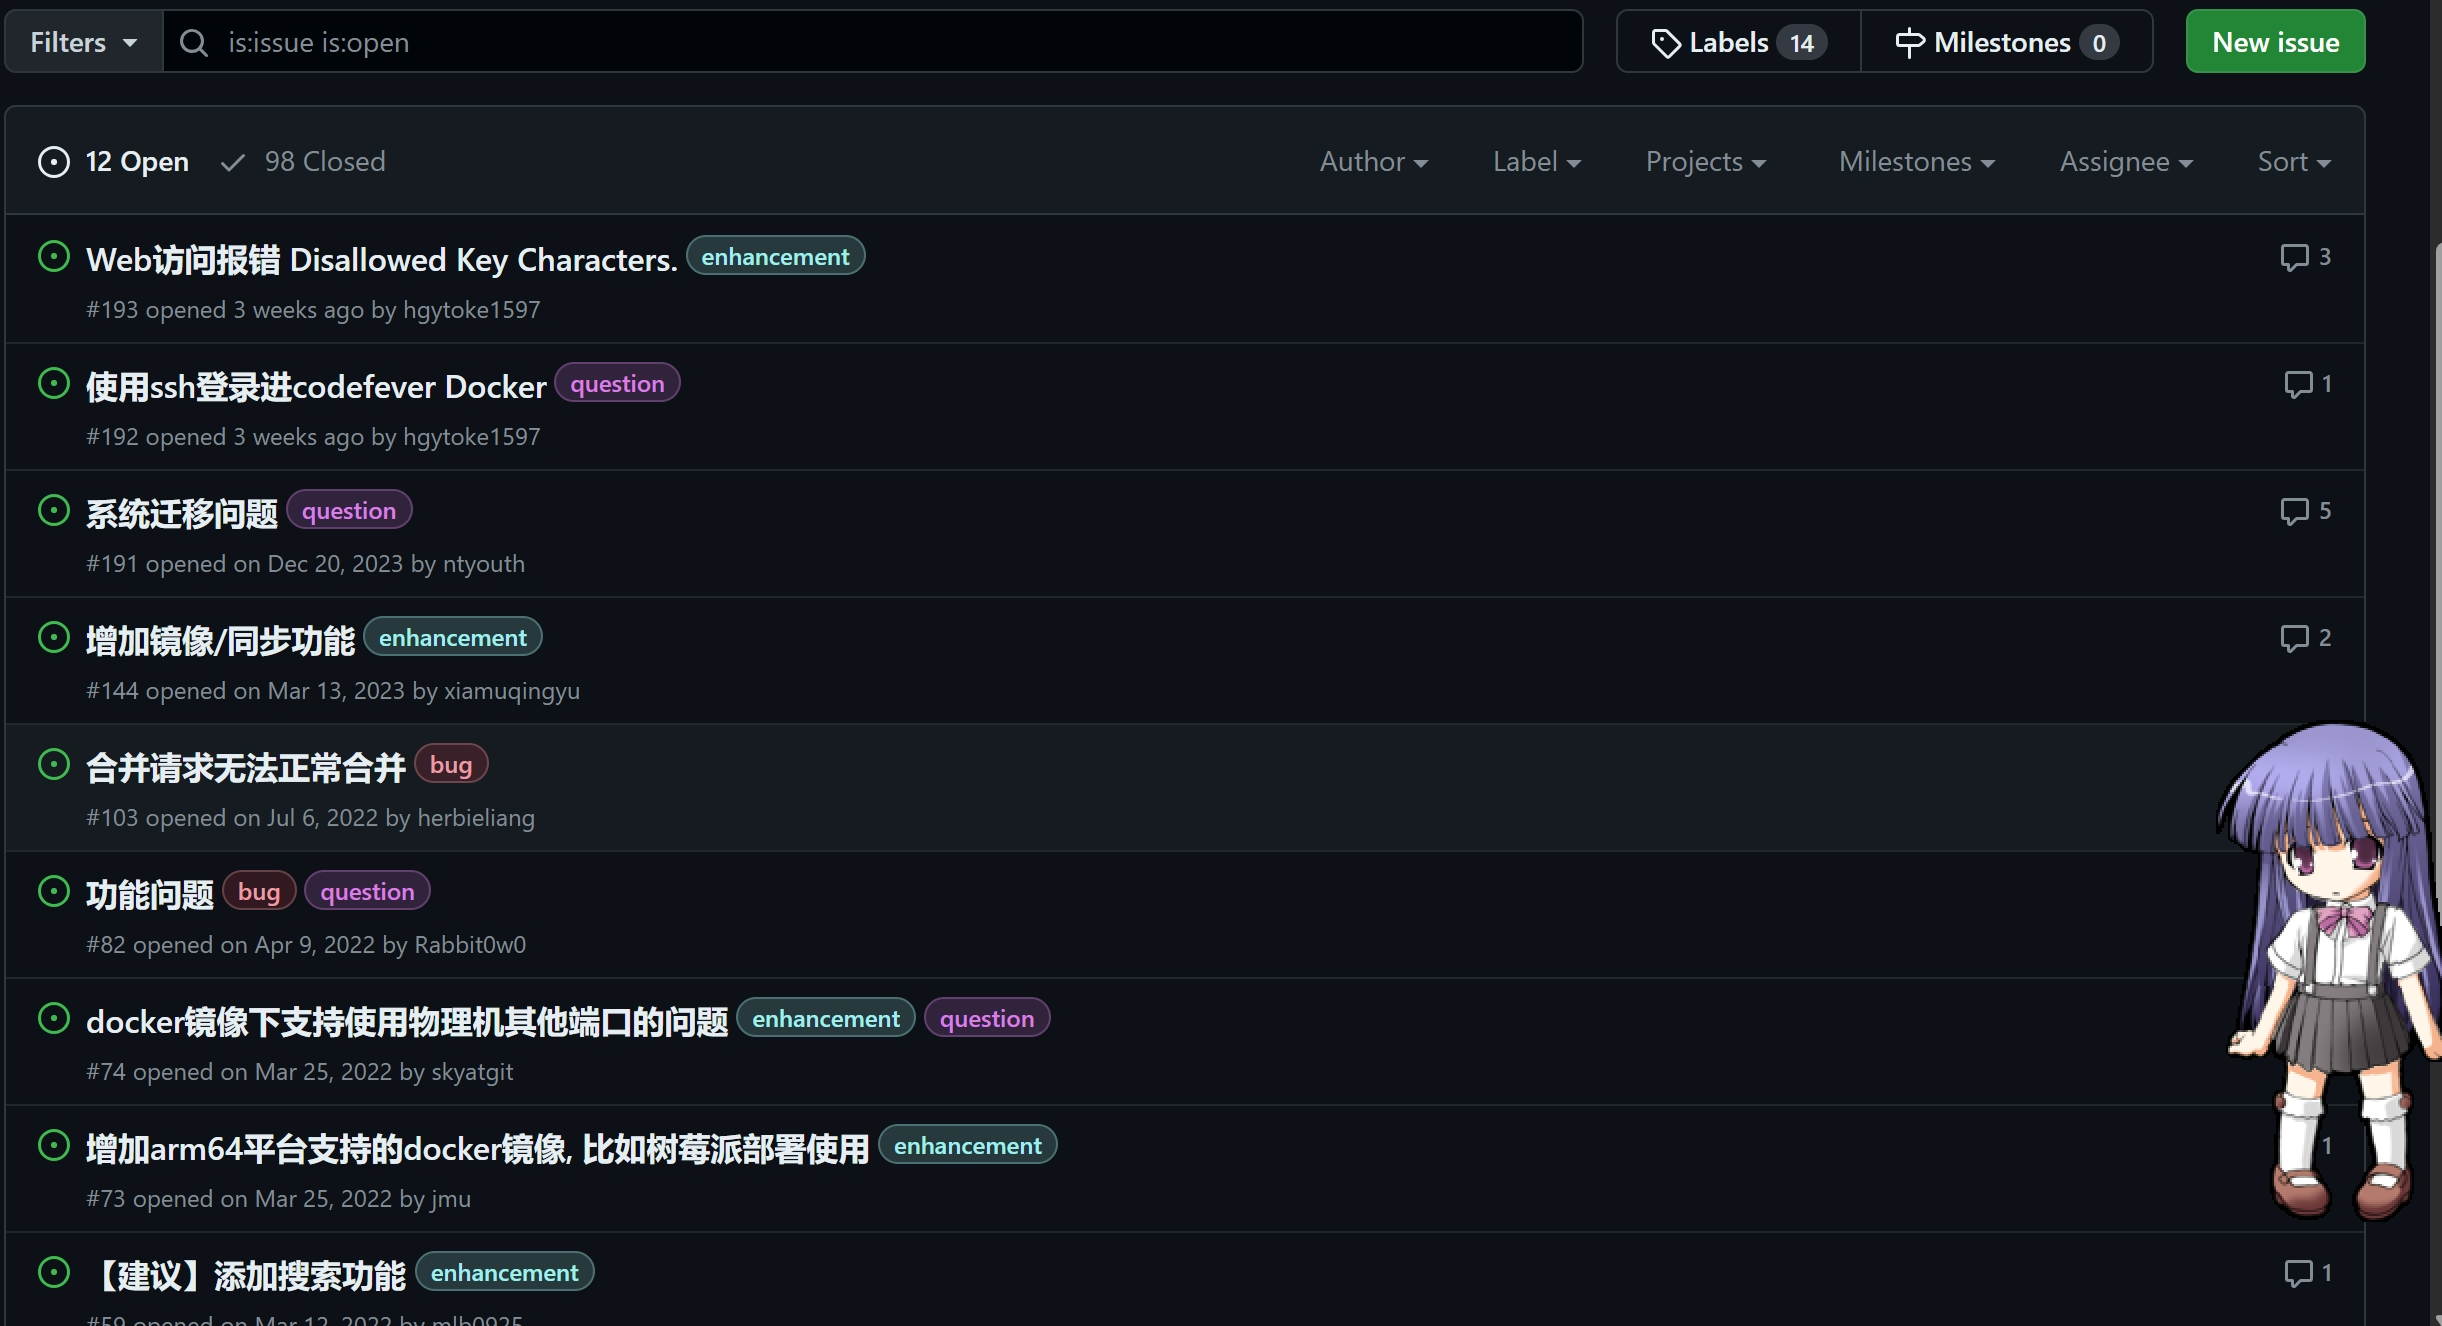Open the Filters dropdown
Image resolution: width=2442 pixels, height=1326 pixels.
click(84, 42)
